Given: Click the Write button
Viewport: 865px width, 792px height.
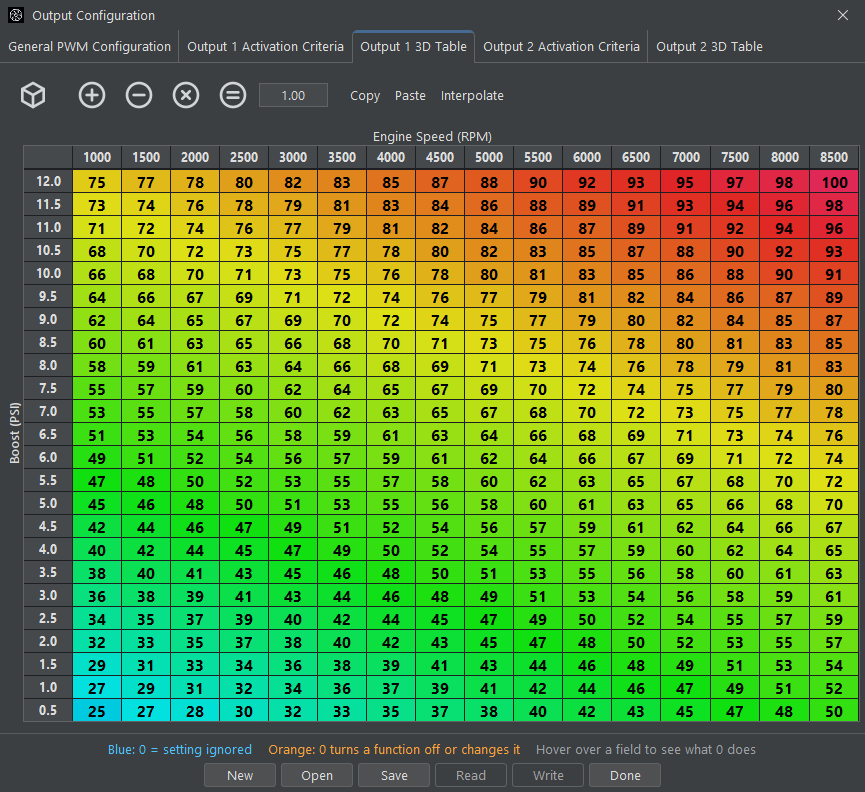Looking at the screenshot, I should pos(548,775).
